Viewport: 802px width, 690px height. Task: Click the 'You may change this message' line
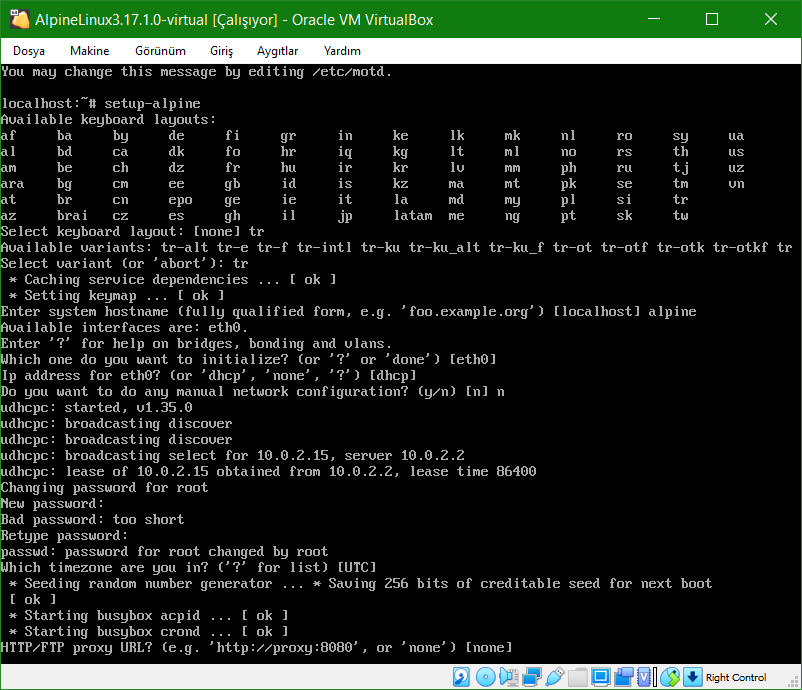click(x=196, y=72)
